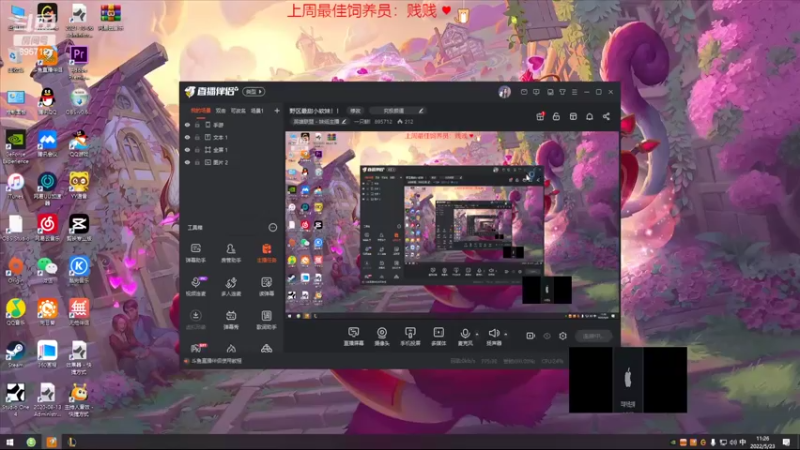Screen dimensions: 800x450
Task: Click the tool icon with HOT badge
Action: [x=196, y=348]
